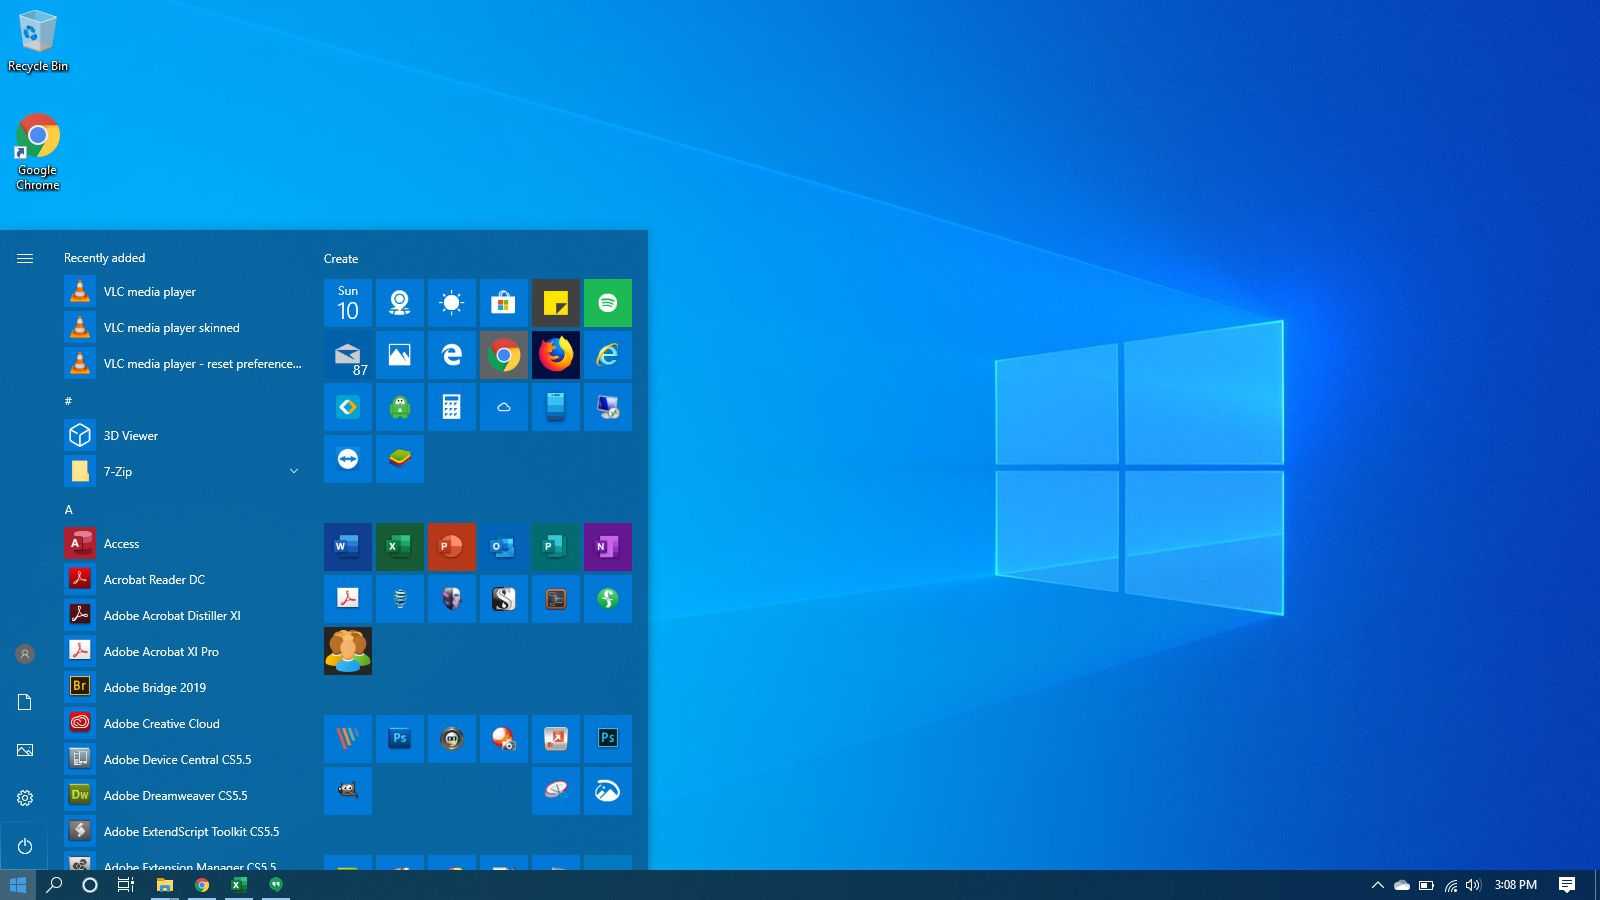Open Pictures from Start sidebar
The height and width of the screenshot is (900, 1600).
pos(25,750)
